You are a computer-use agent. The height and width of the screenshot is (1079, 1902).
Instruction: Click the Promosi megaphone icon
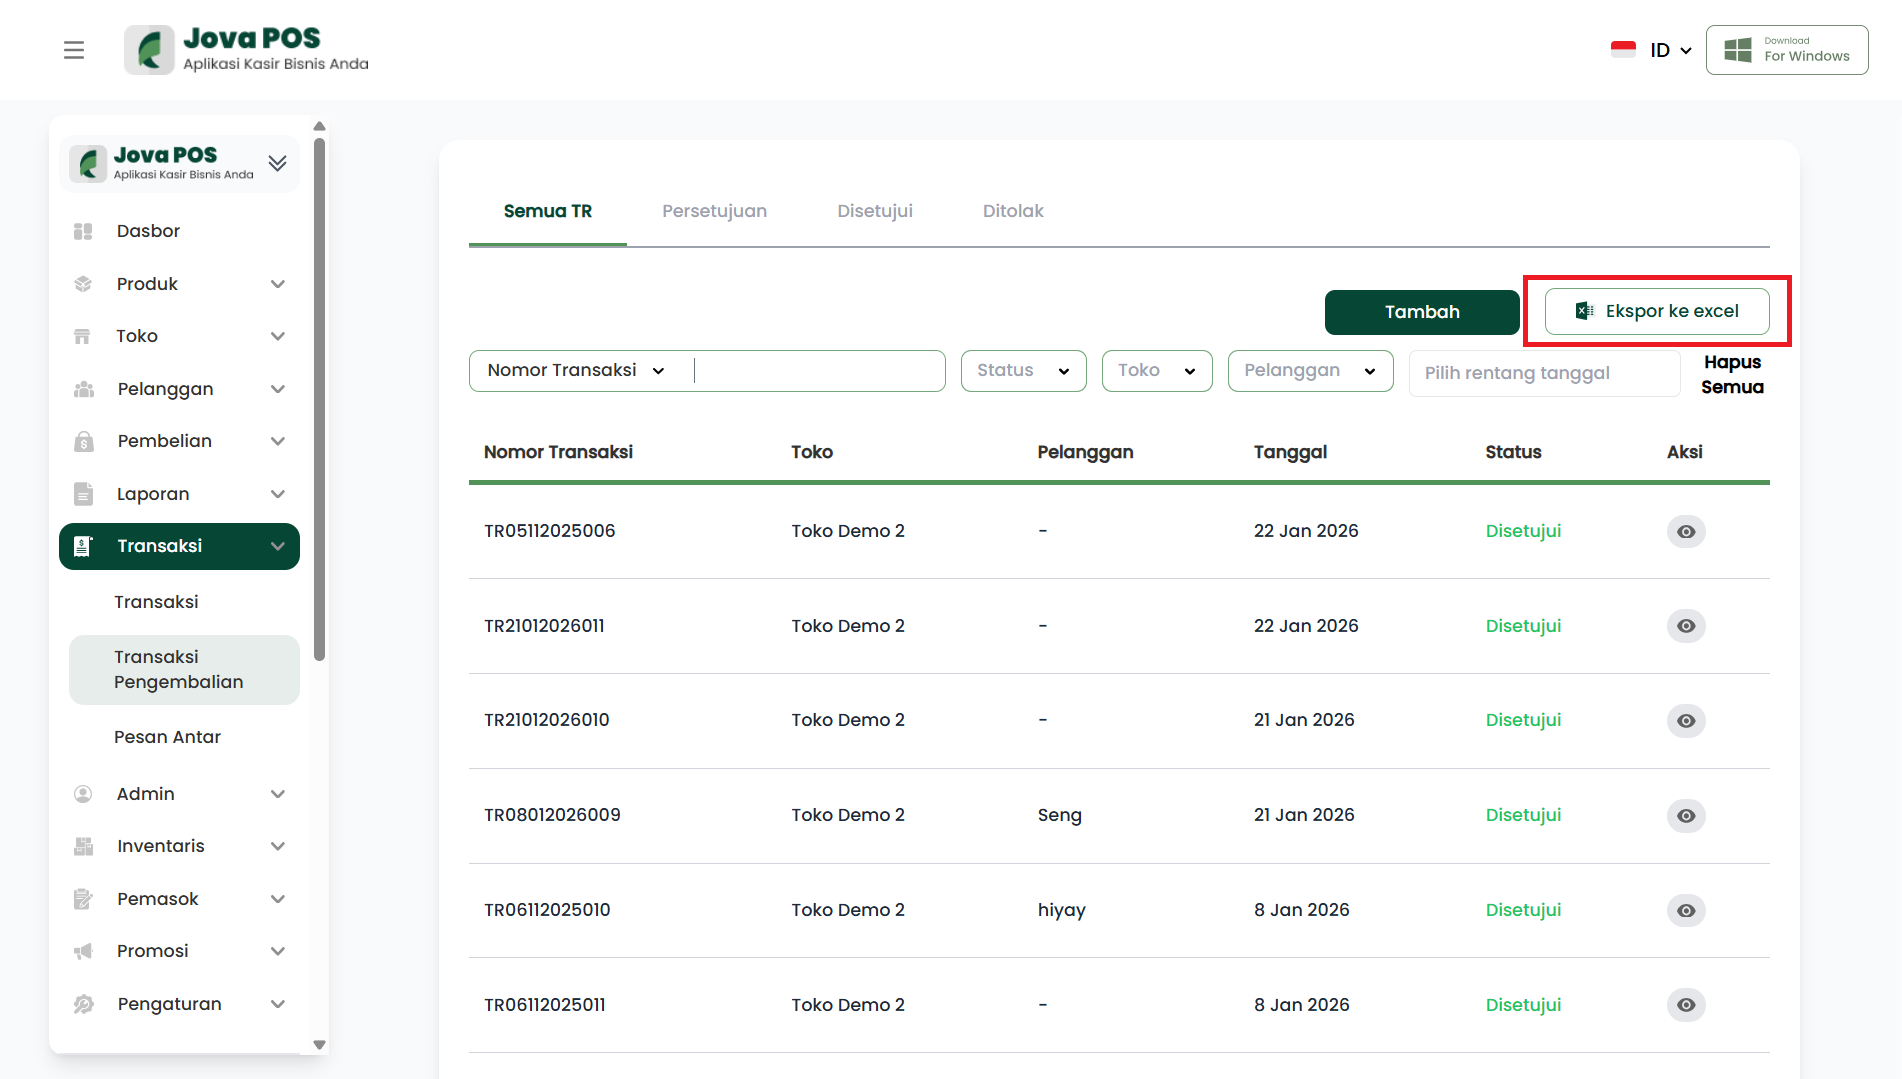83,951
